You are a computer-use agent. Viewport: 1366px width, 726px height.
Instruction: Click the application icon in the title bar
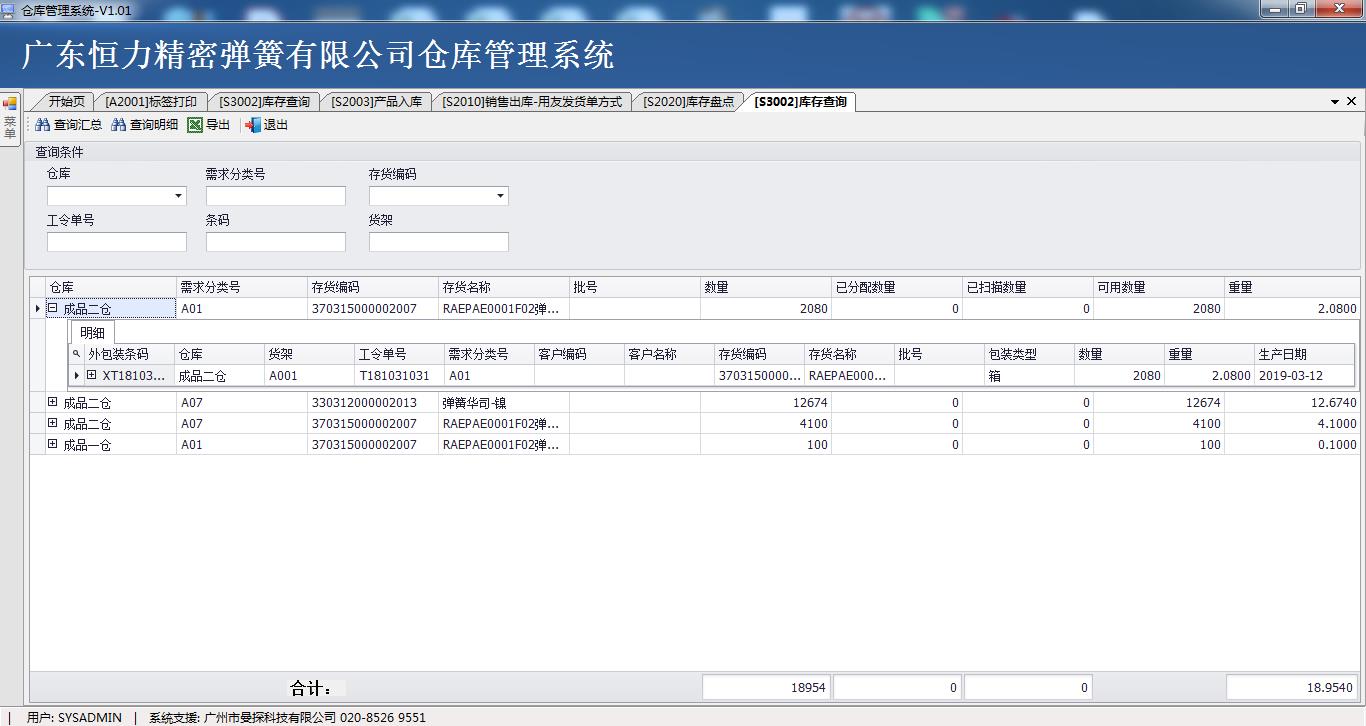point(10,9)
